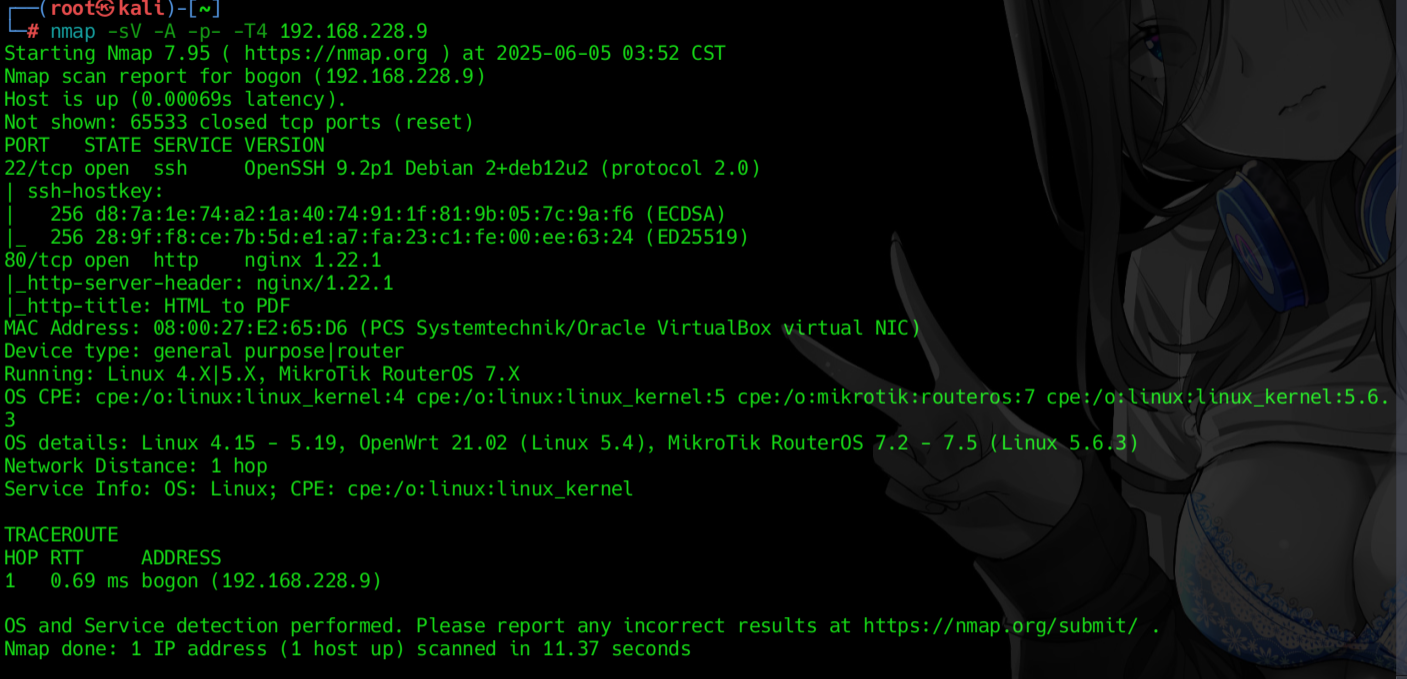Image resolution: width=1407 pixels, height=679 pixels.
Task: Open the https://nmap.org link
Action: [x=335, y=54]
